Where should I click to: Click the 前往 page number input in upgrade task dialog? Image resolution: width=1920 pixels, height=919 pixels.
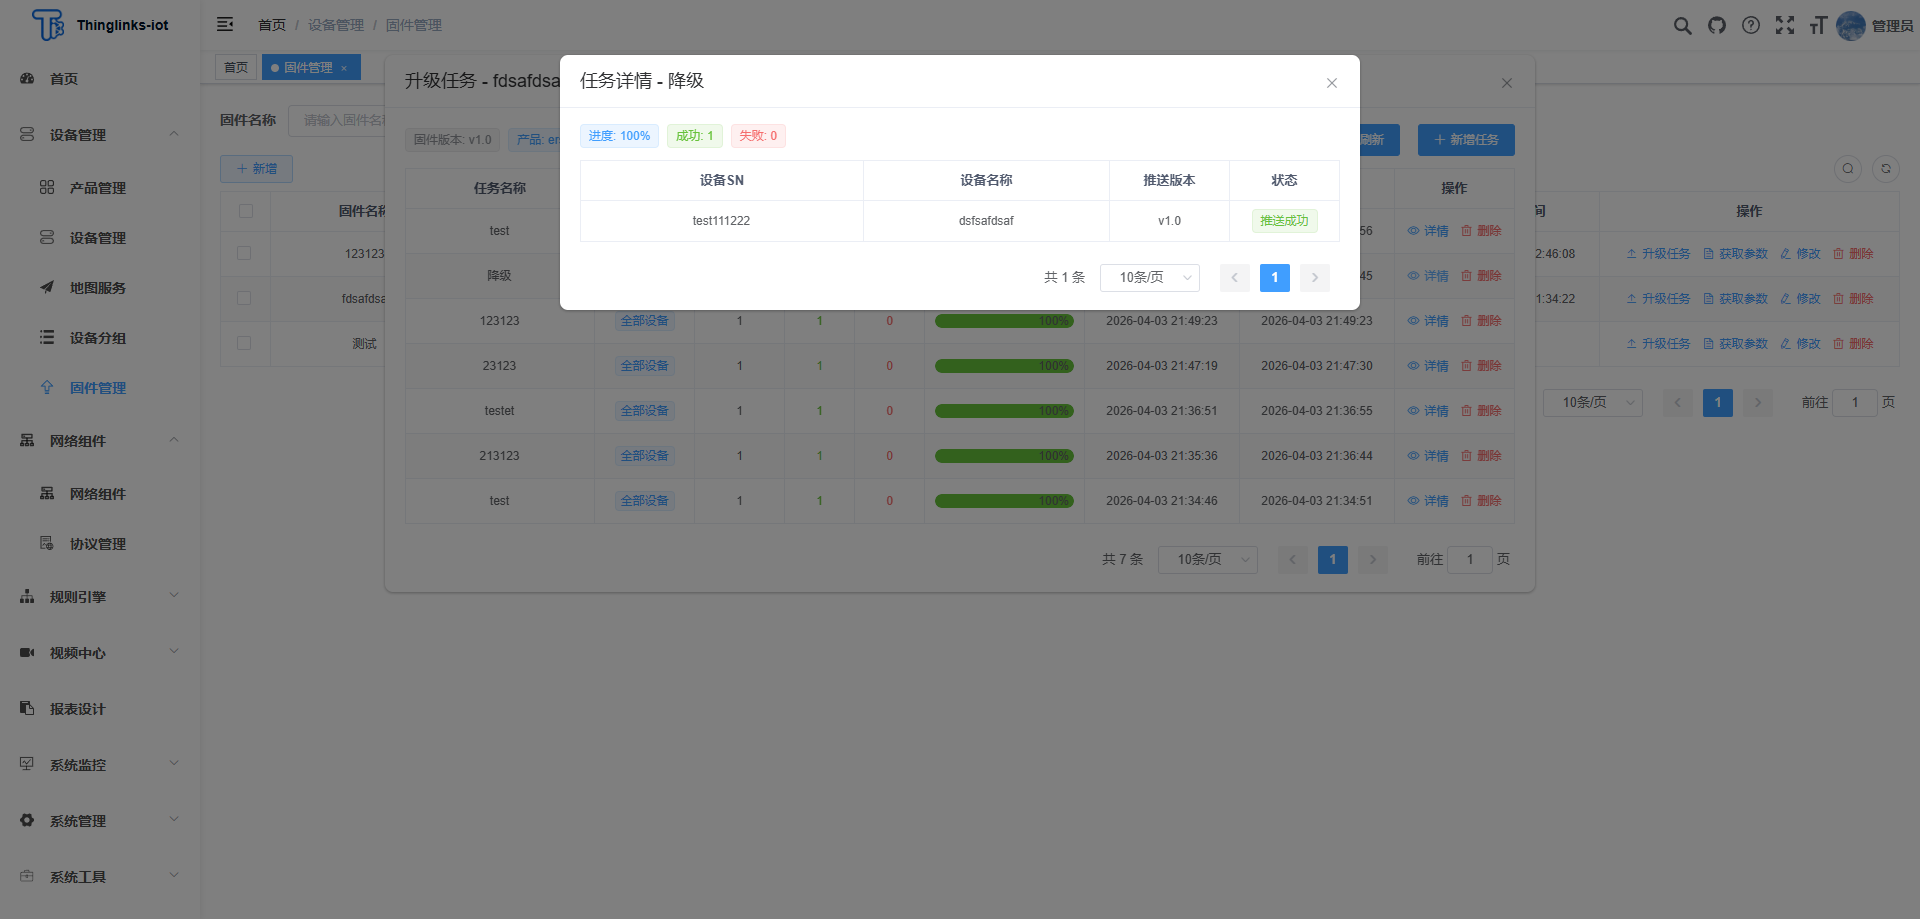tap(1470, 560)
